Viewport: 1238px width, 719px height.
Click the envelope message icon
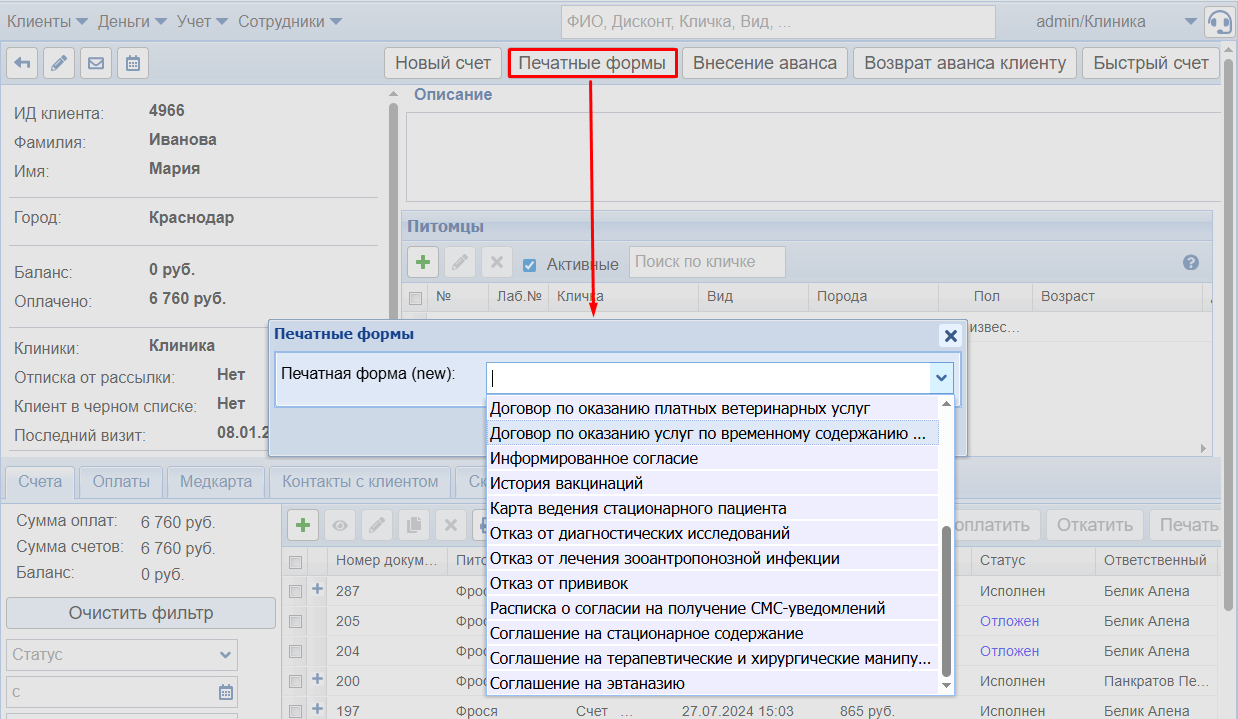click(x=96, y=63)
